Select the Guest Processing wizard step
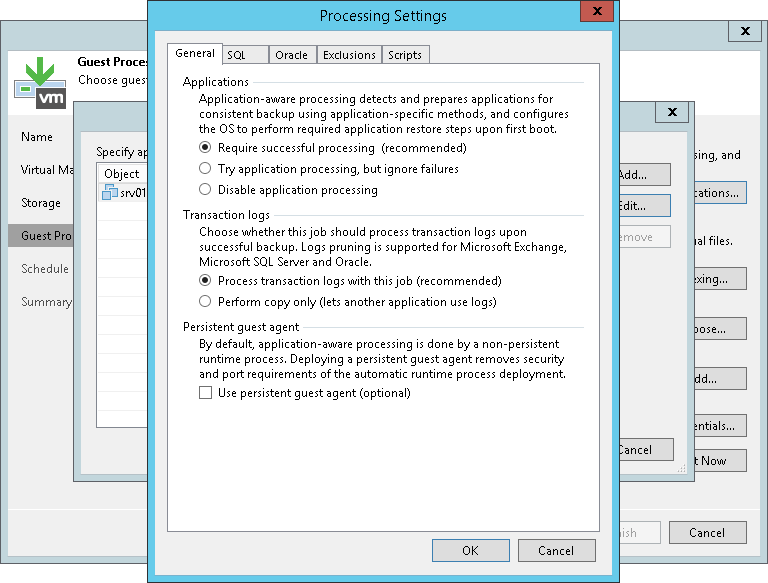The image size is (768, 583). tap(41, 236)
